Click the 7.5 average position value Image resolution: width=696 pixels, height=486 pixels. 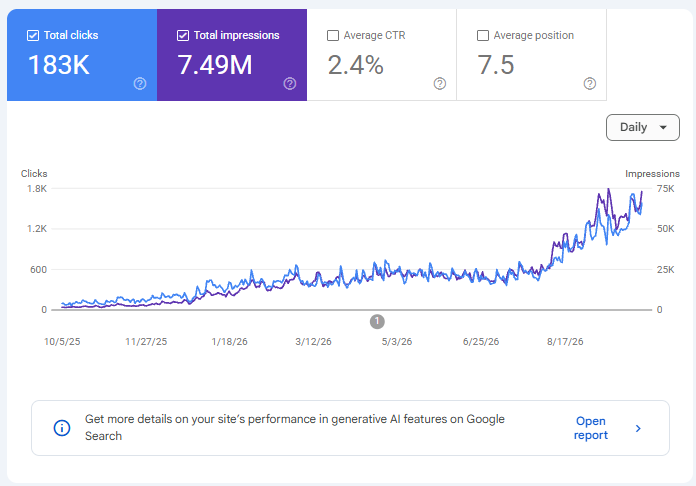(x=496, y=65)
